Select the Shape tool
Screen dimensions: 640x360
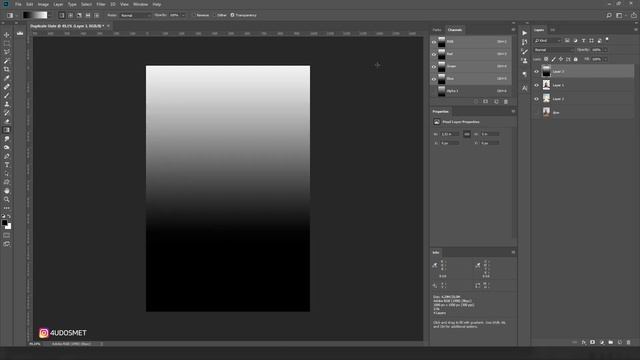point(7,182)
